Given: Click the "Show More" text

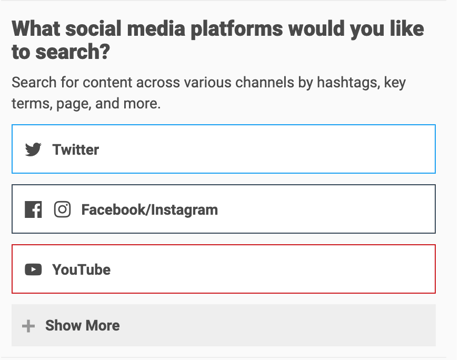Looking at the screenshot, I should pos(82,325).
